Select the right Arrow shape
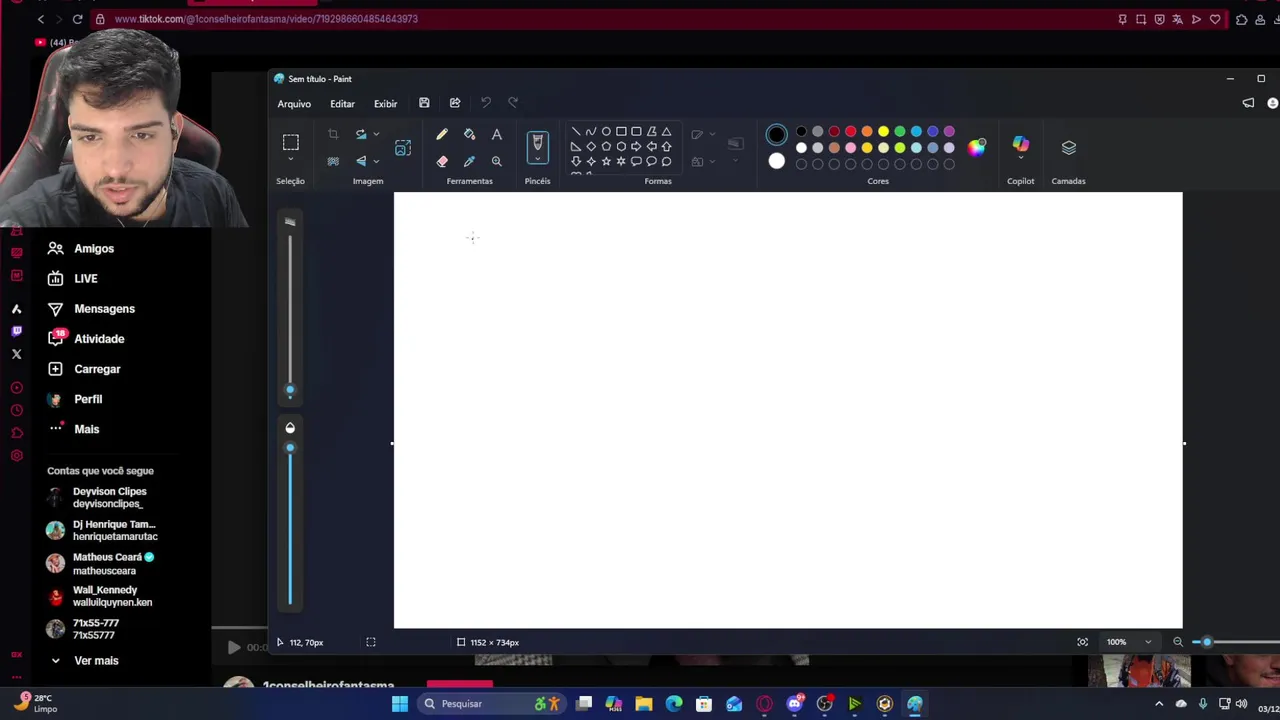 coord(636,146)
